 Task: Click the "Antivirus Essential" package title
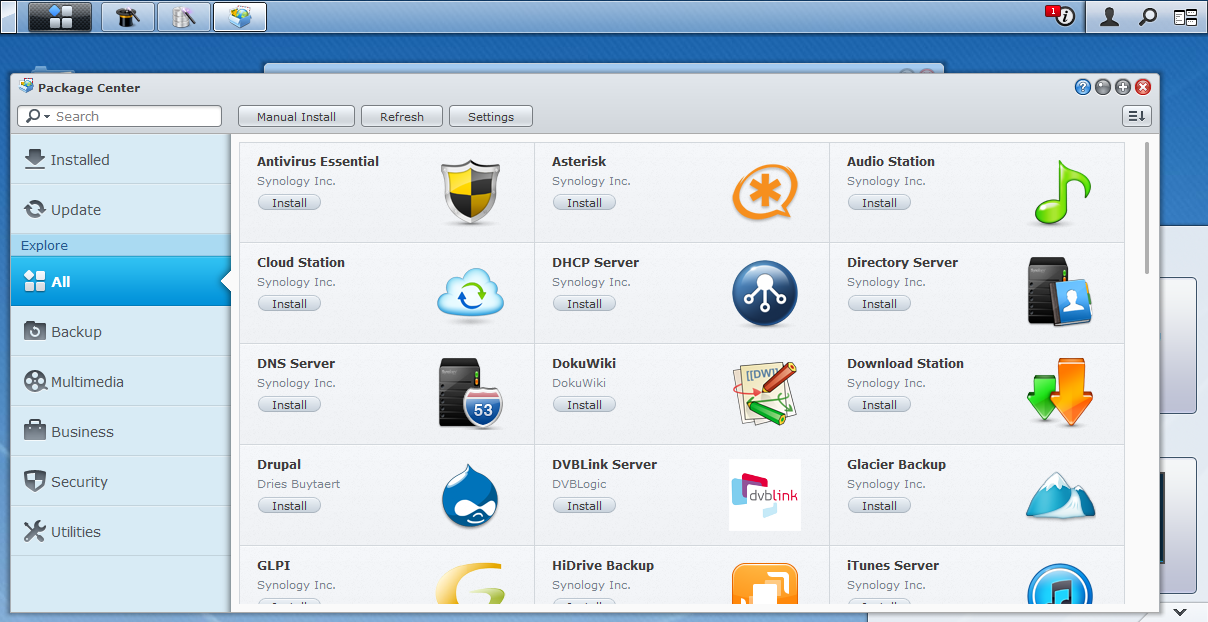318,161
